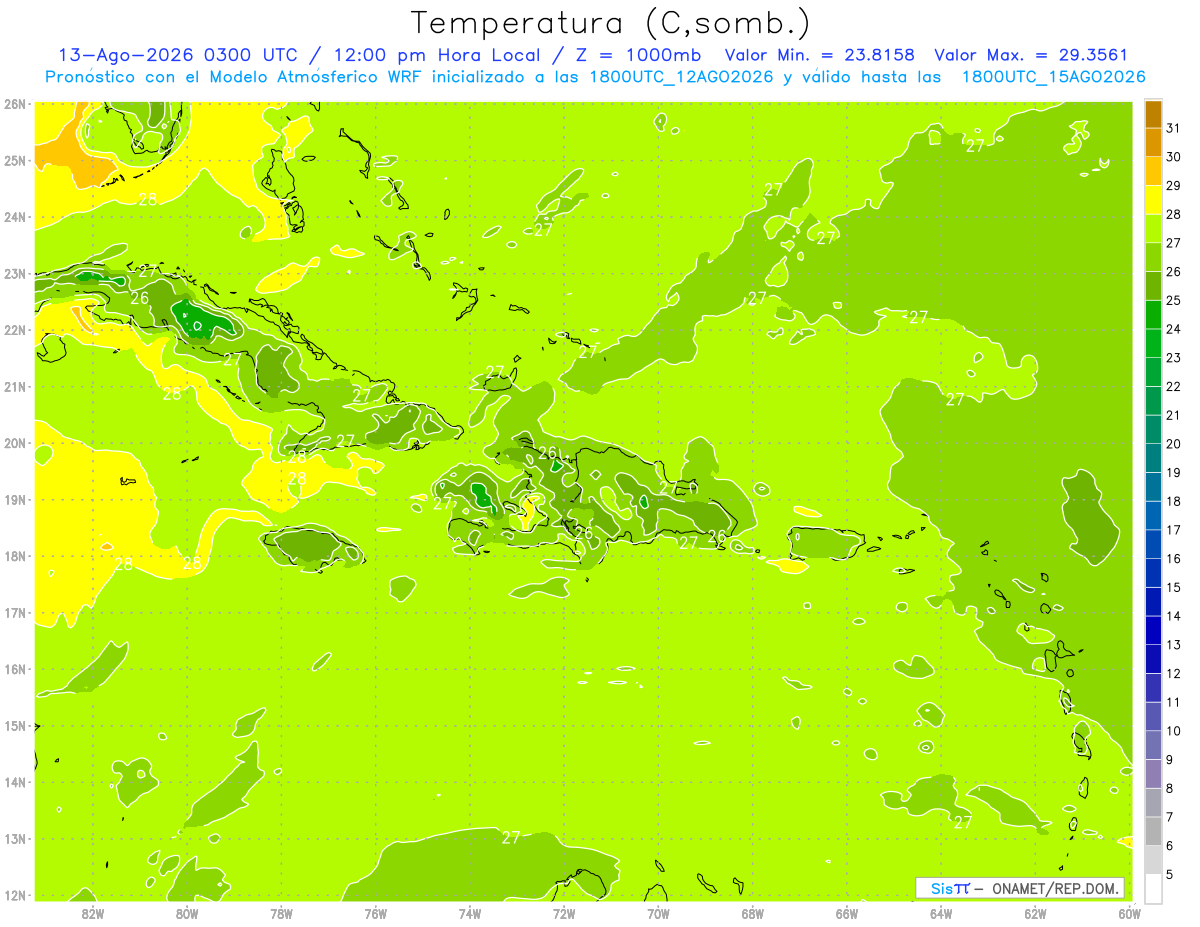Click the color scale label "5"

click(x=1170, y=875)
